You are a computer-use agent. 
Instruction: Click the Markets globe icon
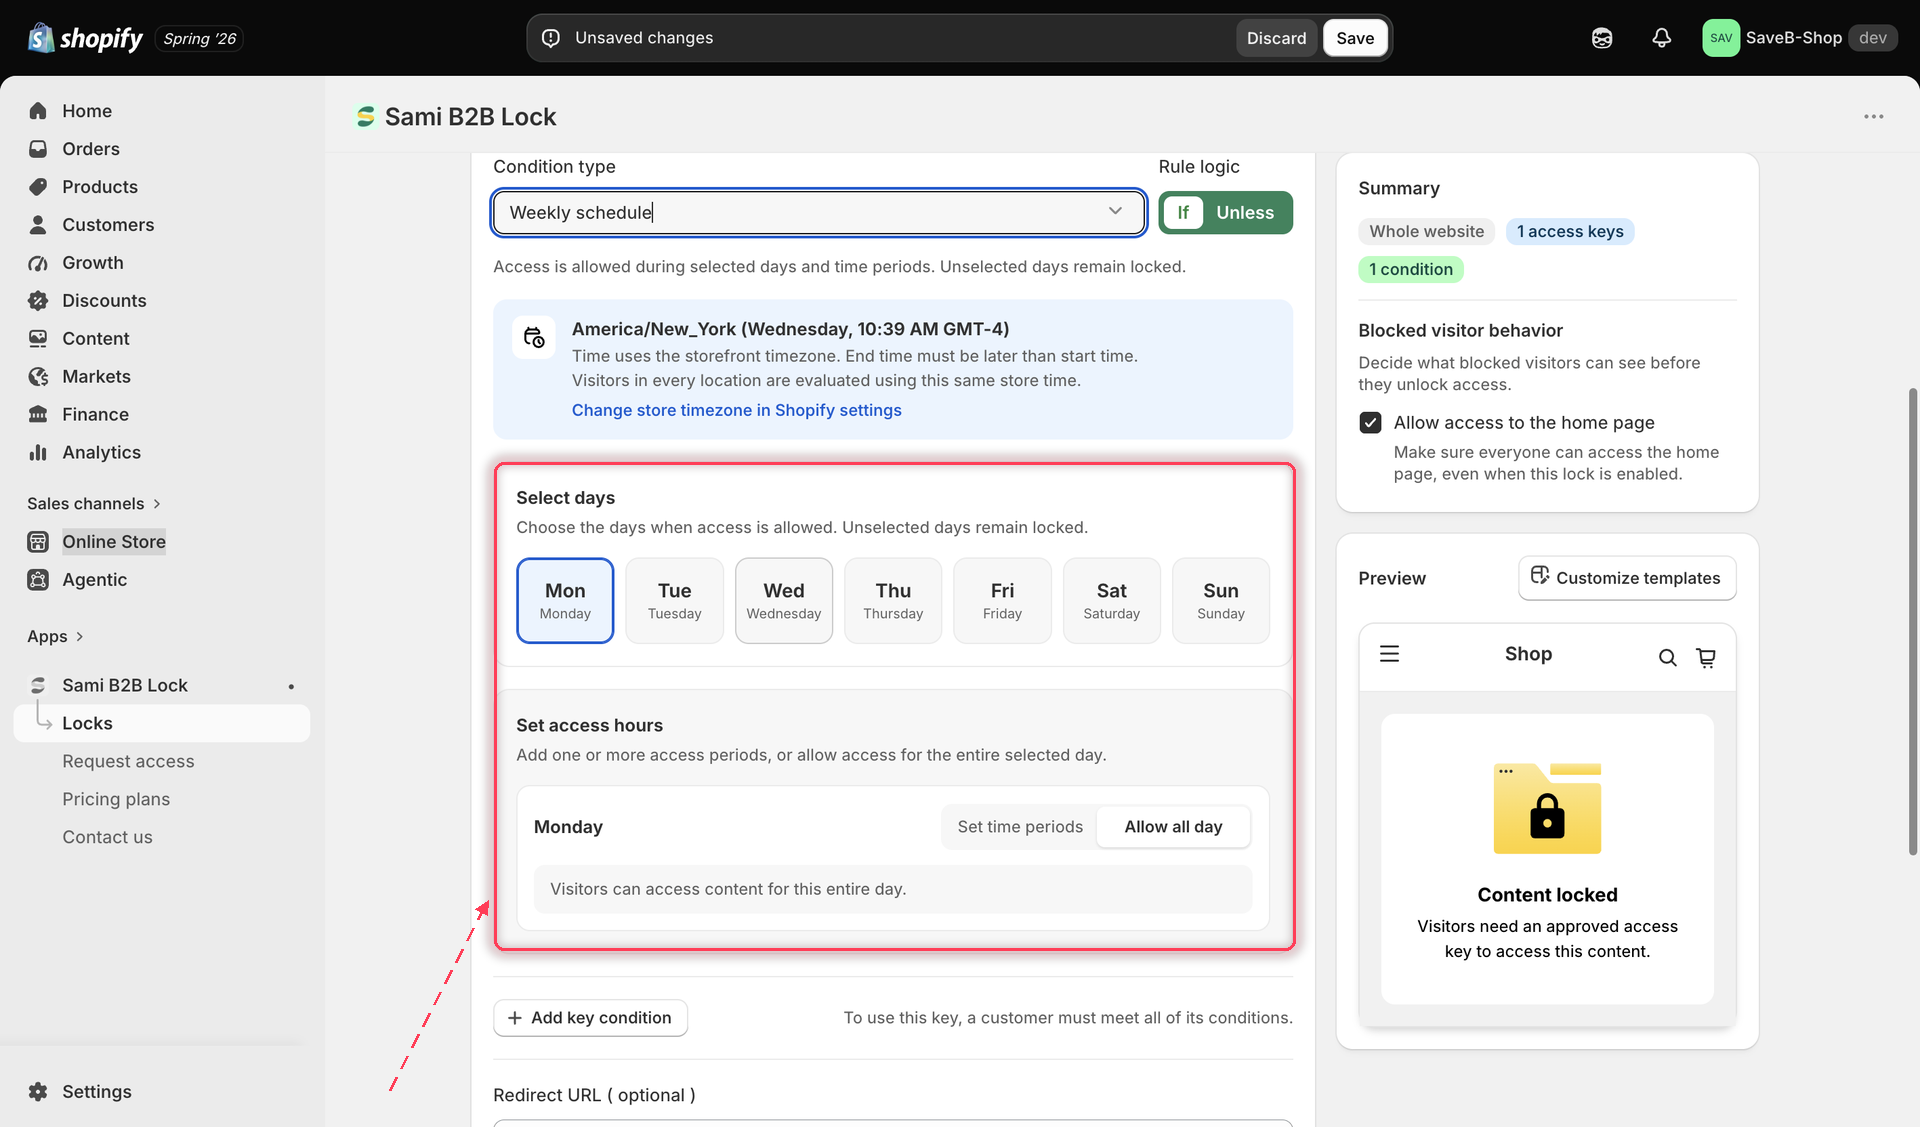pos(38,377)
